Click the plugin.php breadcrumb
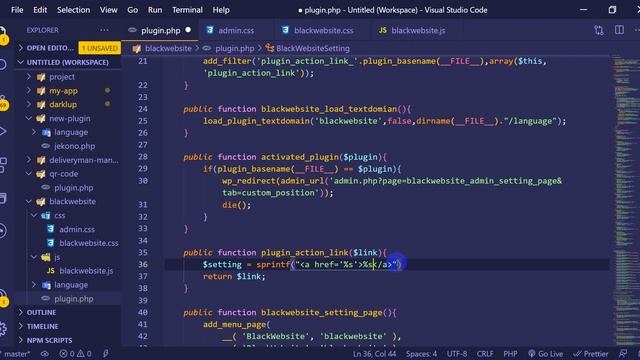The height and width of the screenshot is (360, 640). 234,48
